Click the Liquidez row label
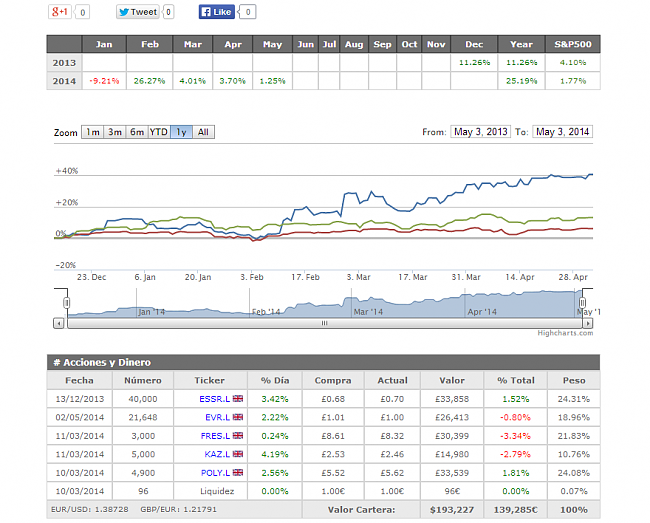The height and width of the screenshot is (523, 650). pyautogui.click(x=217, y=491)
